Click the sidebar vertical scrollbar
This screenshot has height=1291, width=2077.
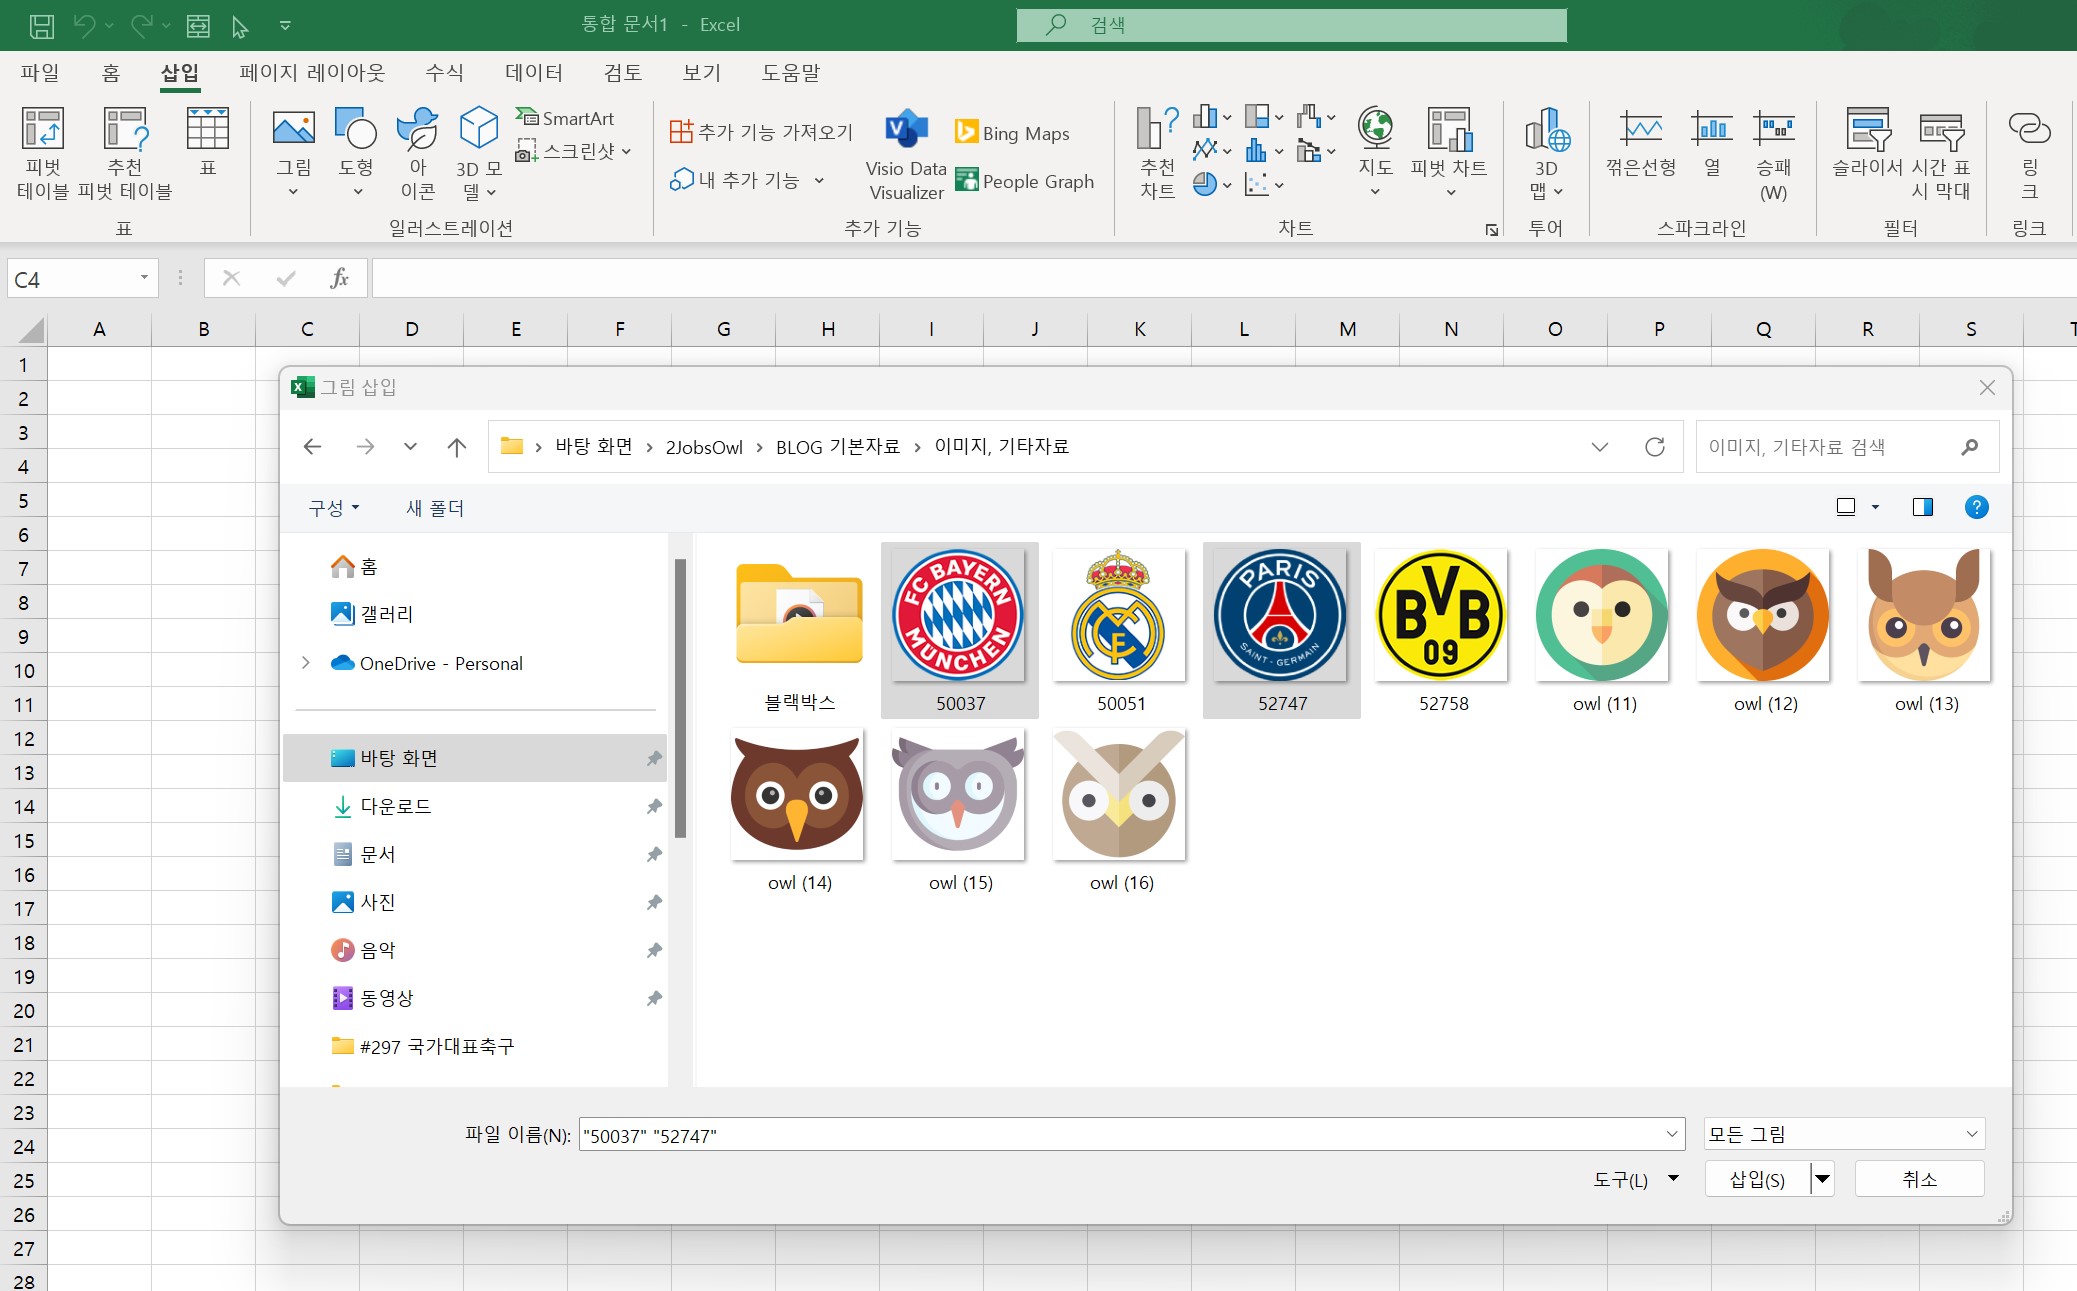pyautogui.click(x=680, y=697)
